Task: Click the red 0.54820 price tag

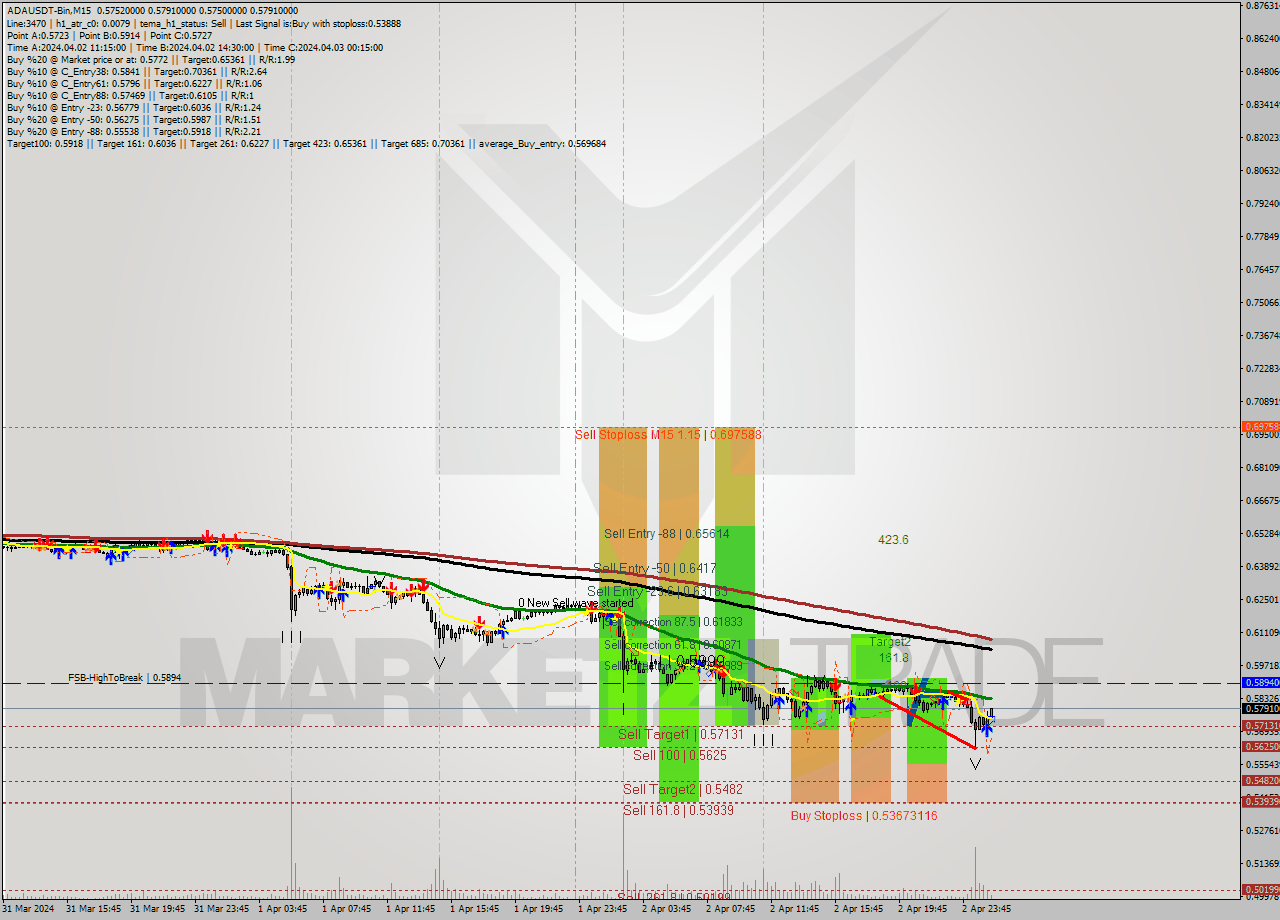Action: coord(1260,780)
